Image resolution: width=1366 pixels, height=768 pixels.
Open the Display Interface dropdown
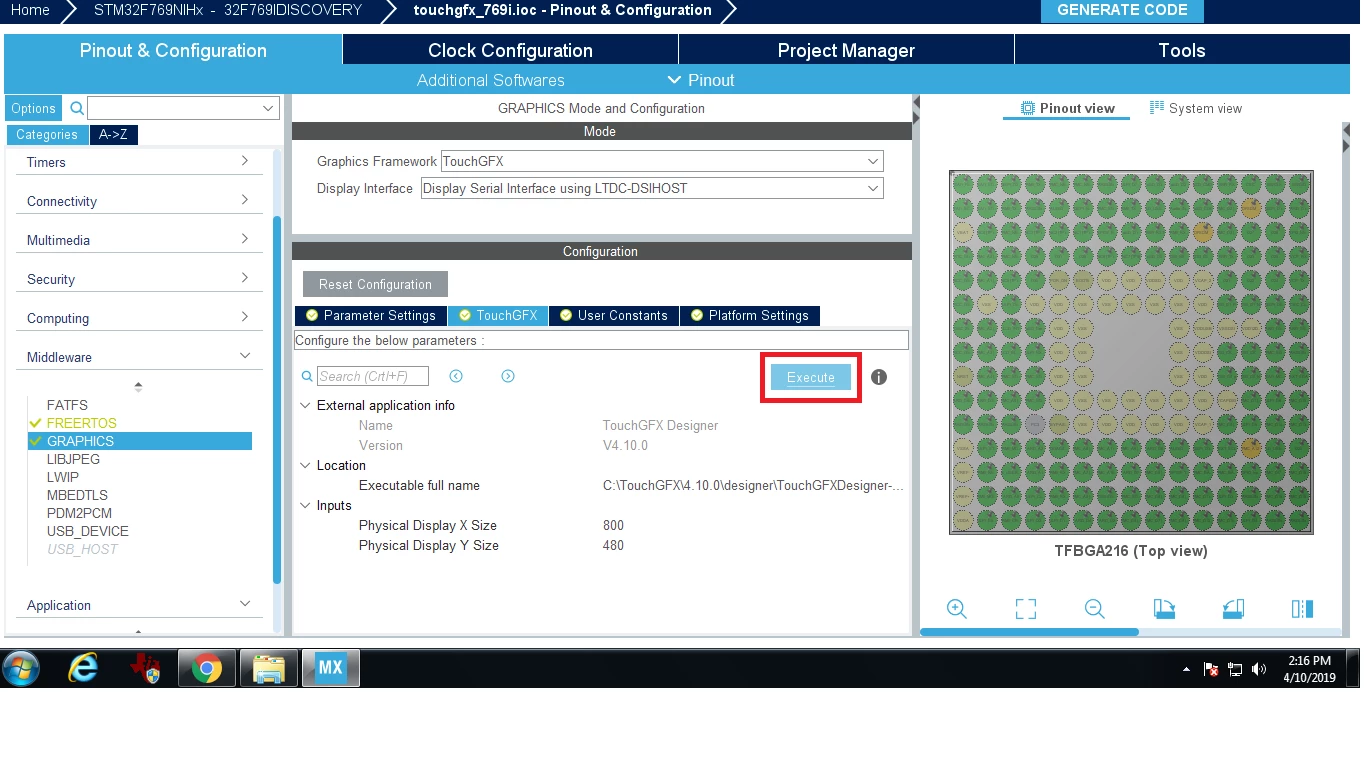pos(652,188)
